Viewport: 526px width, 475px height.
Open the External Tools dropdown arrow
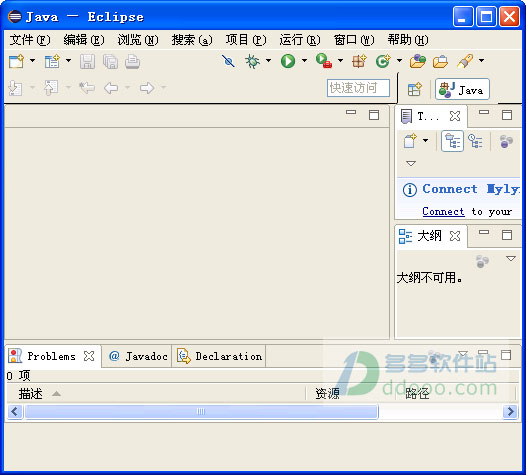coord(340,60)
